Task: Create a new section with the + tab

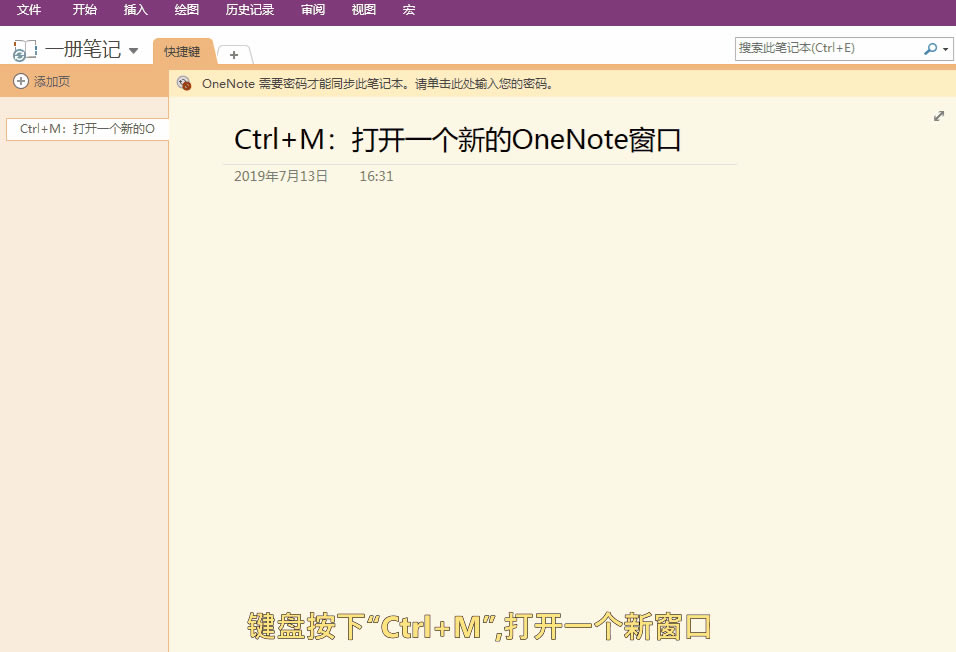Action: tap(233, 54)
